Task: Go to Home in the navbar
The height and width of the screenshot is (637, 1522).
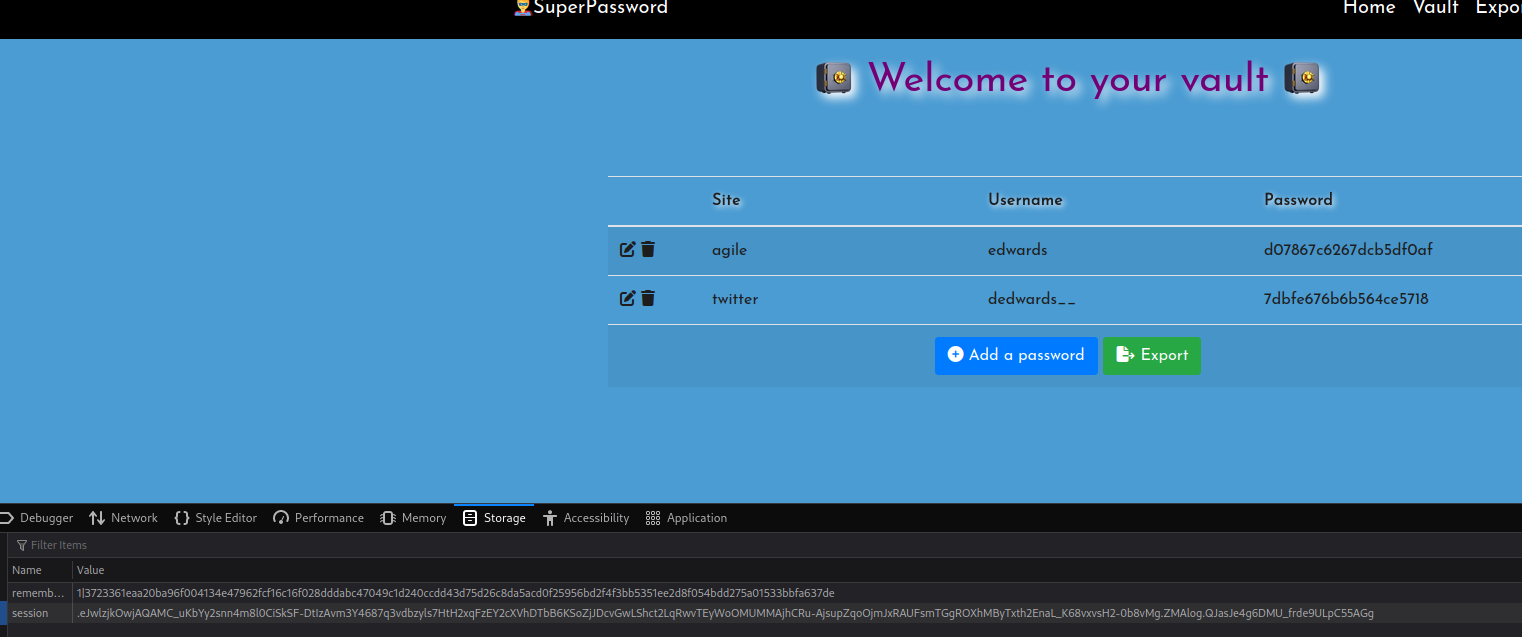Action: click(1368, 8)
